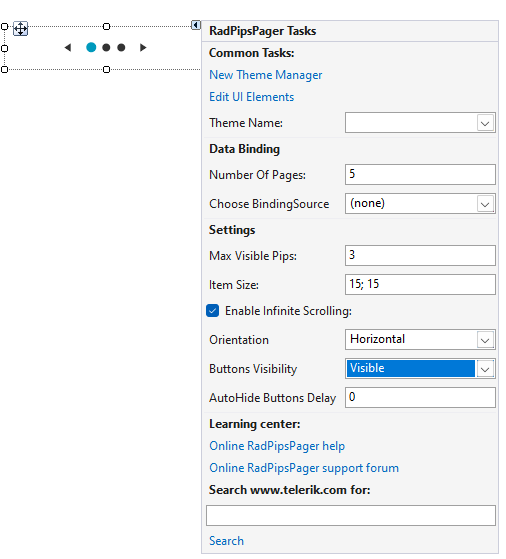Click the bottom-left resize handle of the control
The height and width of the screenshot is (559, 506).
point(4,70)
